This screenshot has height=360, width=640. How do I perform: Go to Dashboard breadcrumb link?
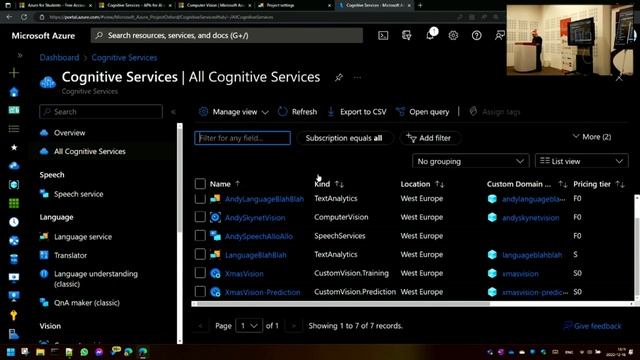point(59,58)
